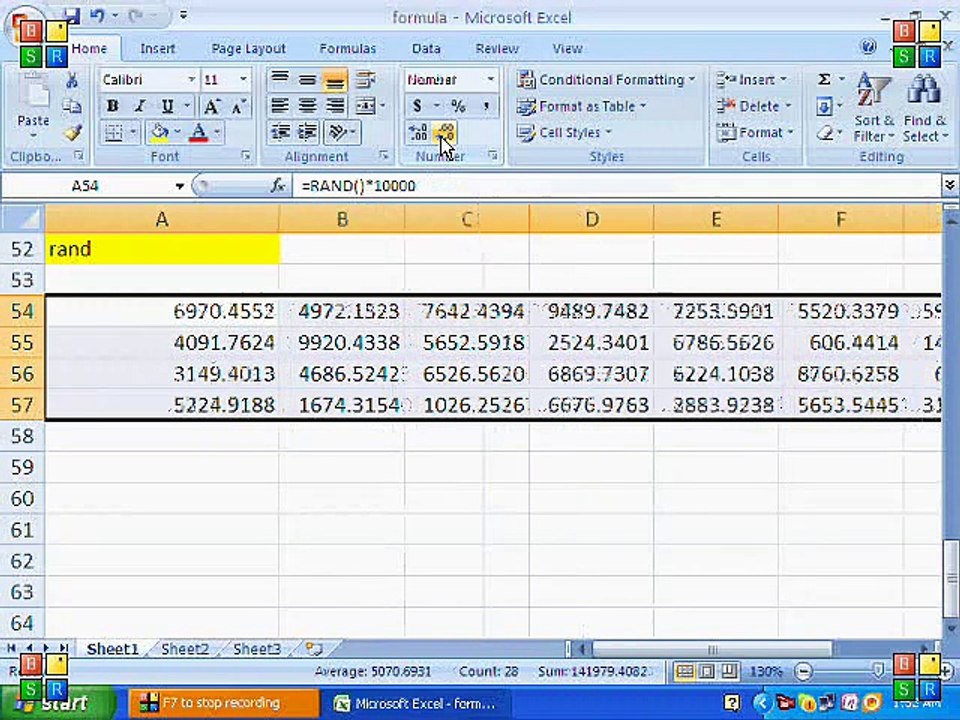Set Middle Align vertical alignment

tap(307, 80)
